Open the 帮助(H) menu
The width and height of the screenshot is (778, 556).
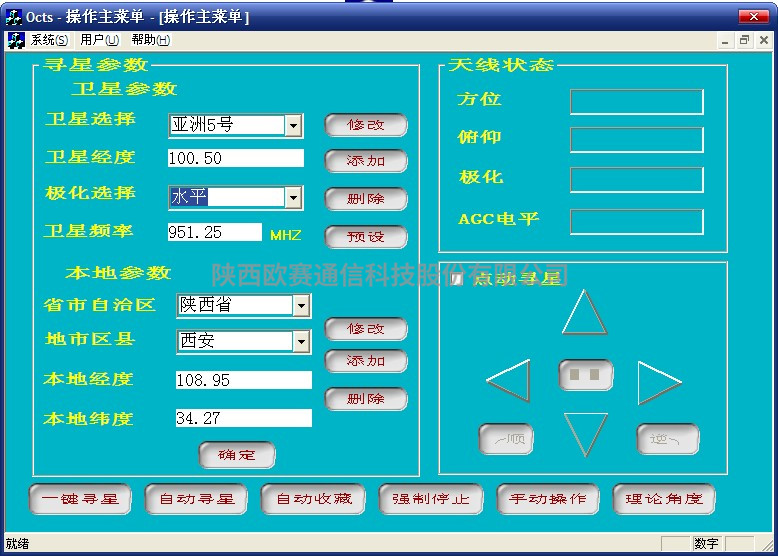pos(150,40)
